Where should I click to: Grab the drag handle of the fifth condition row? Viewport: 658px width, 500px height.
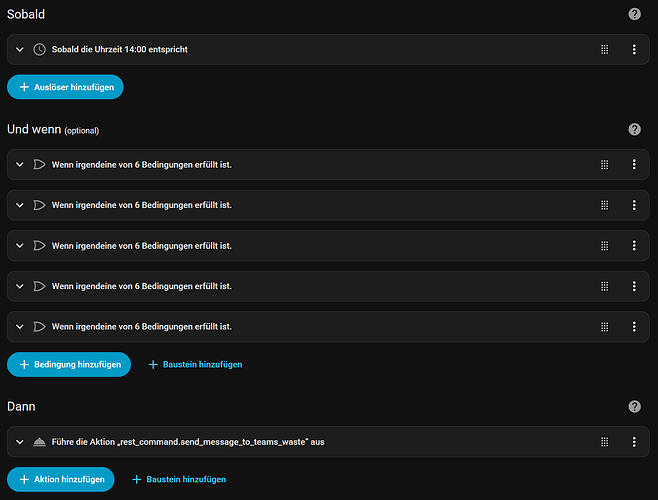604,327
